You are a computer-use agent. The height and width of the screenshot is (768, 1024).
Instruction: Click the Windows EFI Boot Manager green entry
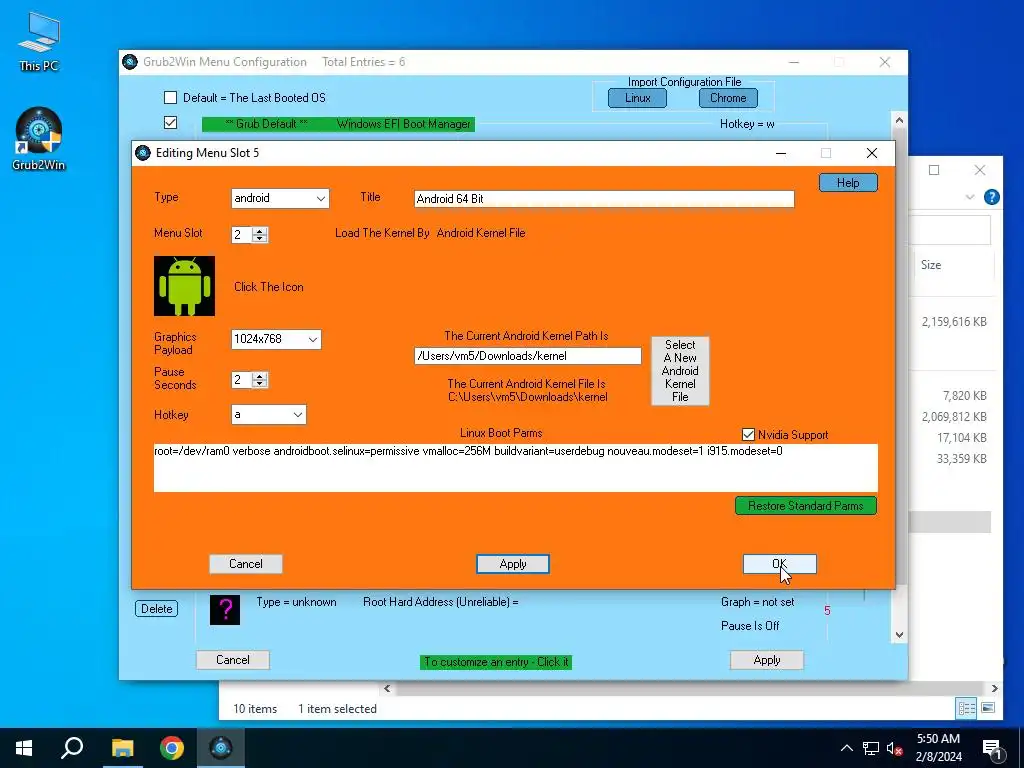point(338,124)
